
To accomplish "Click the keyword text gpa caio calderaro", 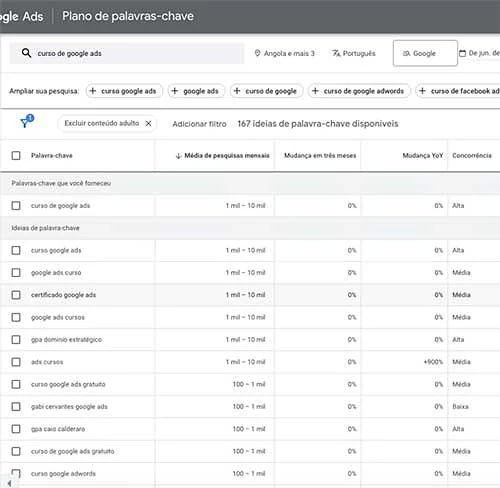I will (58, 429).
